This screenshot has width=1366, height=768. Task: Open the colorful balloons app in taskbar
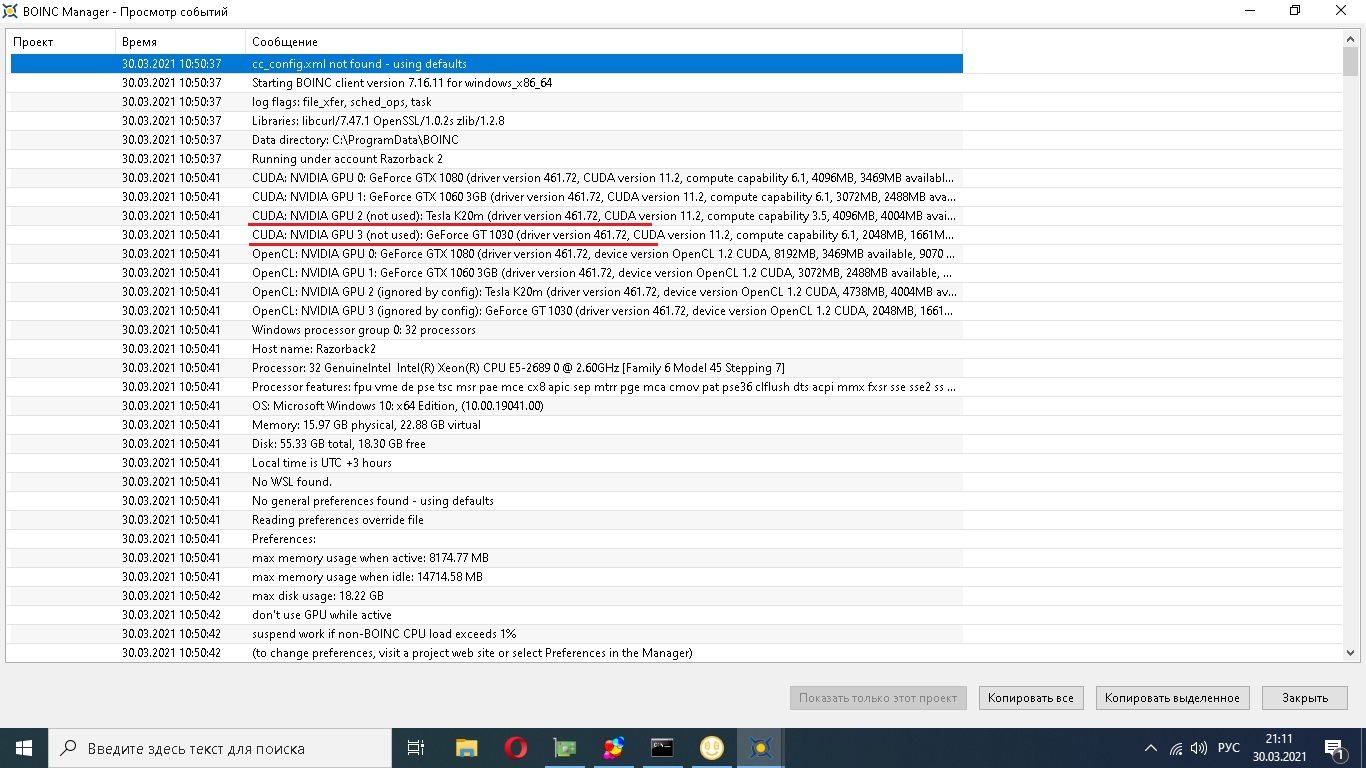click(x=614, y=748)
